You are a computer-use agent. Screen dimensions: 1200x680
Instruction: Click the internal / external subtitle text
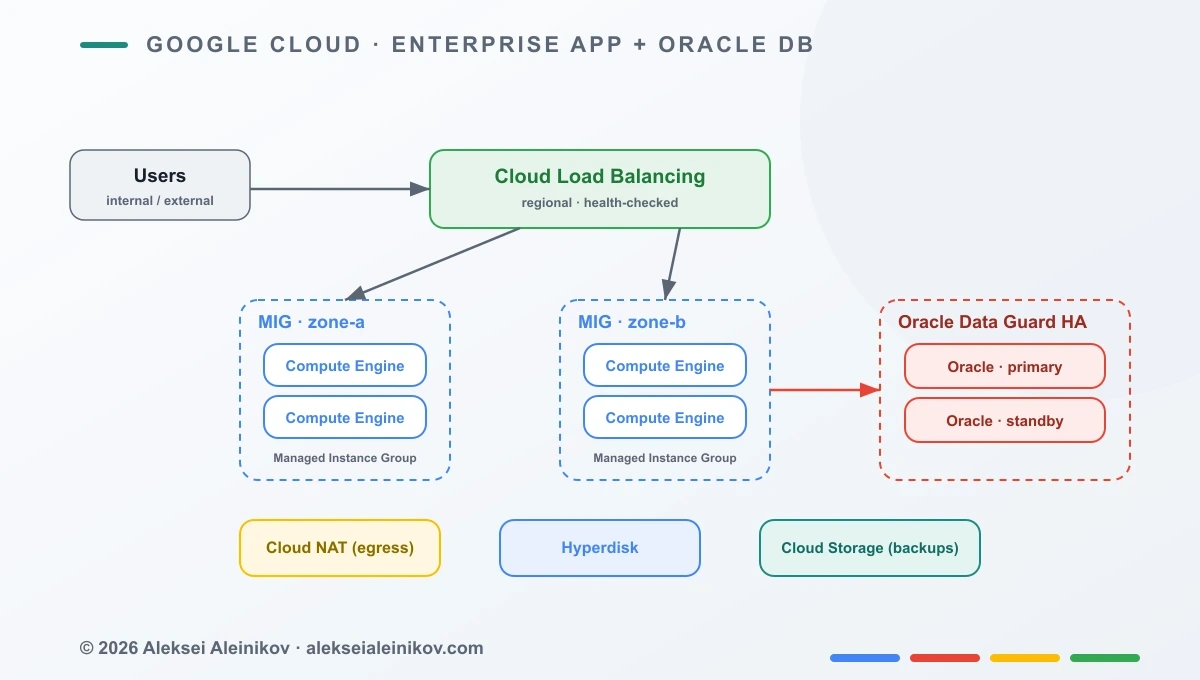[x=160, y=201]
